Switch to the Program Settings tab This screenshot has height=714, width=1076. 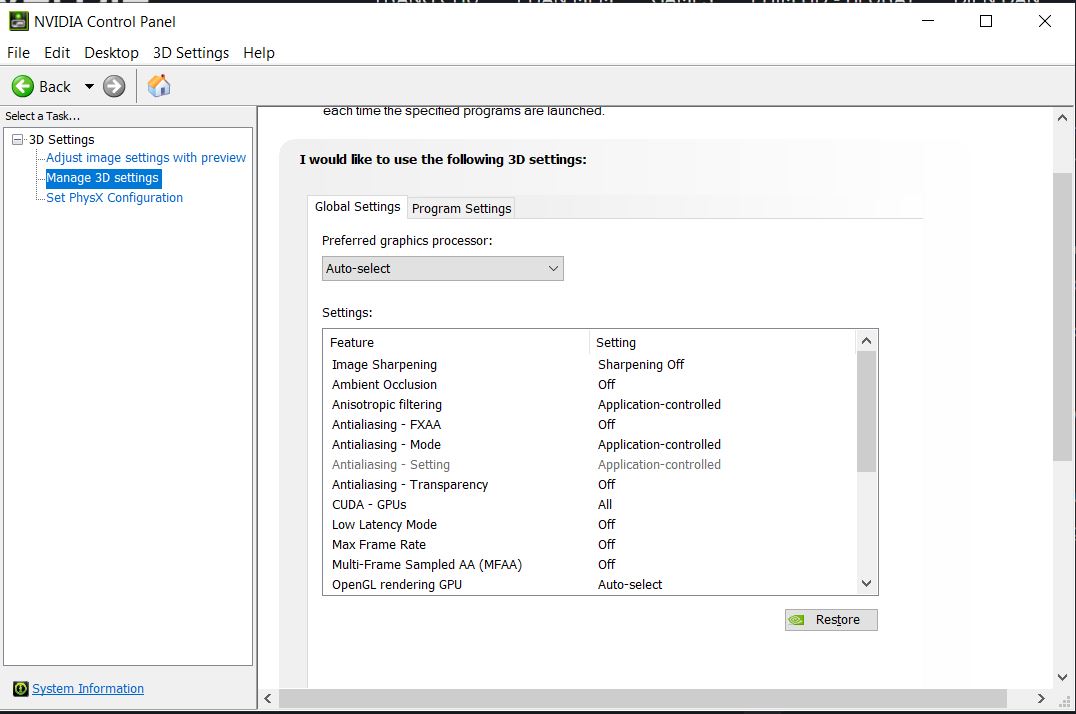461,208
